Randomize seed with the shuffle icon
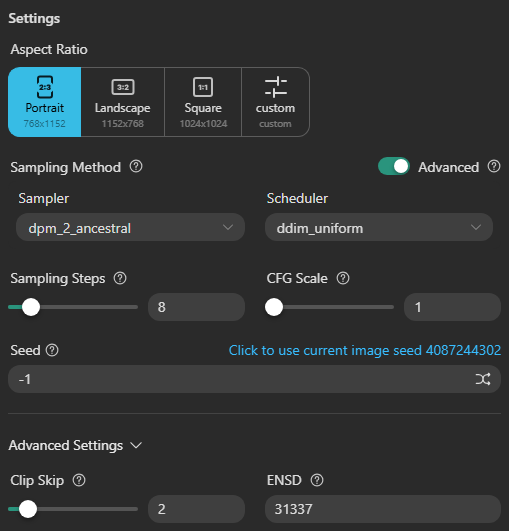This screenshot has height=531, width=509. coord(483,379)
